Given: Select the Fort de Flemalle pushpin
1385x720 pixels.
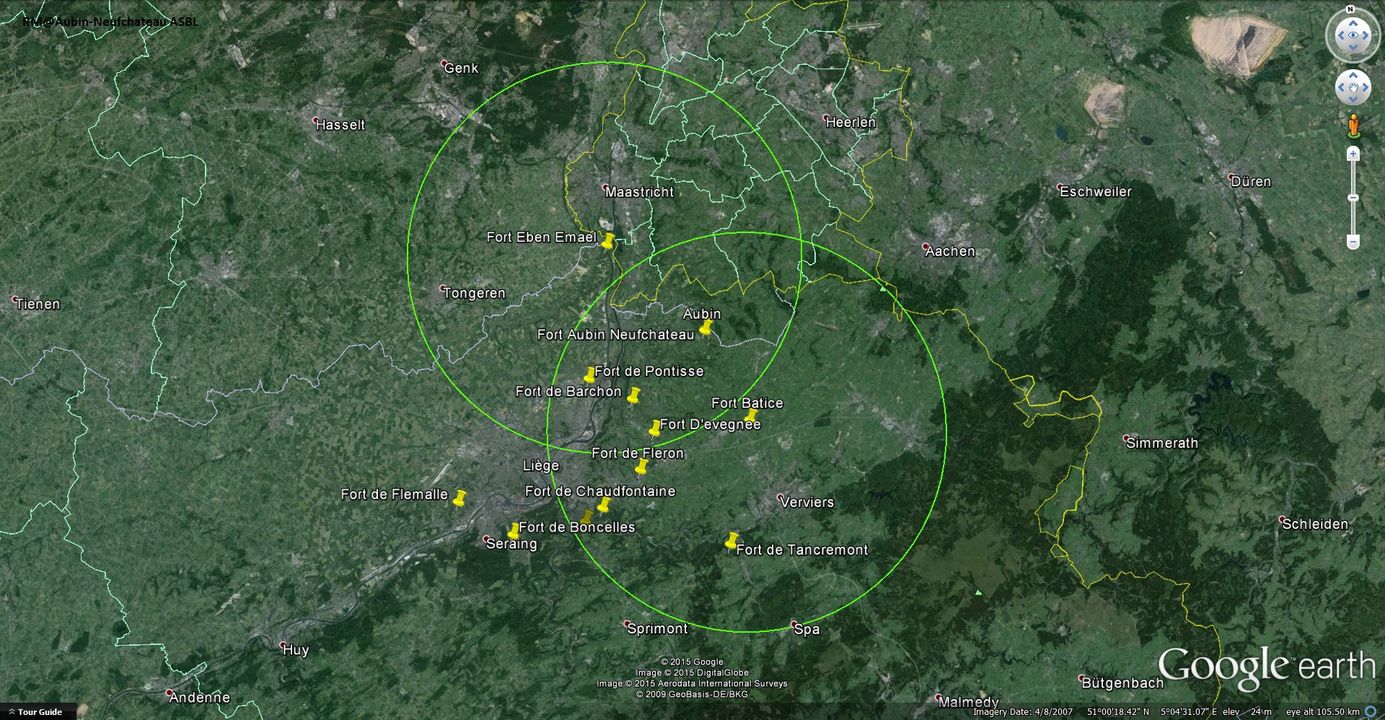Looking at the screenshot, I should (459, 498).
